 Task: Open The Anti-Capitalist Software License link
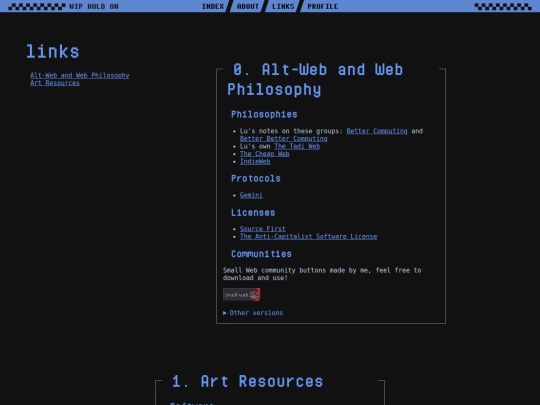point(308,236)
